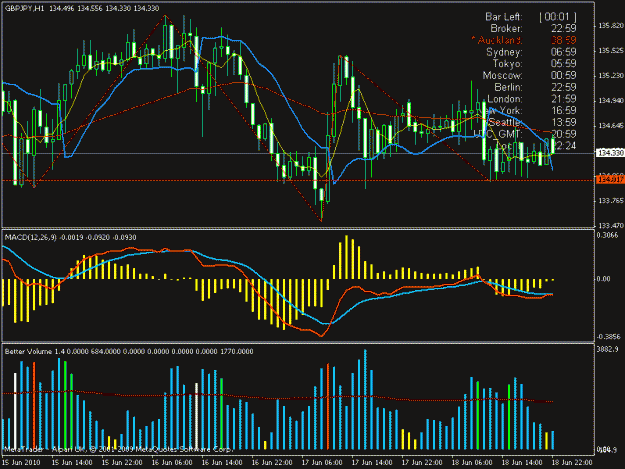Screen dimensions: 625x469
Task: Click the 17 Jun 06:00 time axis label
Action: click(322, 463)
